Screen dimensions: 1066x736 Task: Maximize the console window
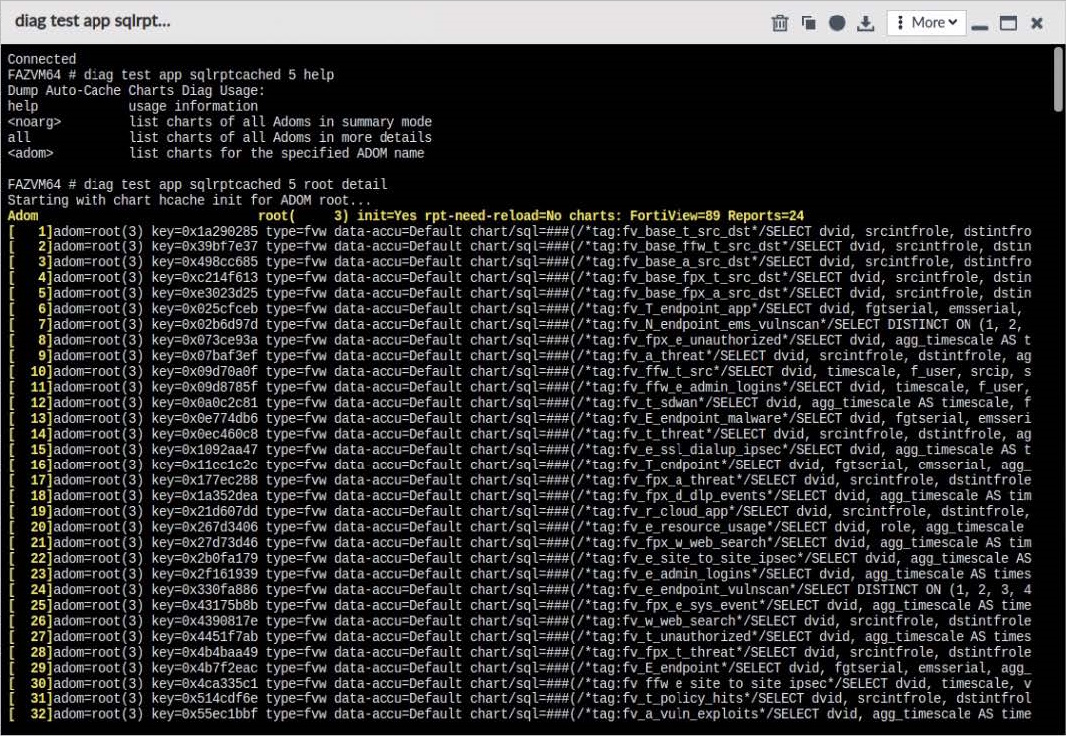(1008, 23)
